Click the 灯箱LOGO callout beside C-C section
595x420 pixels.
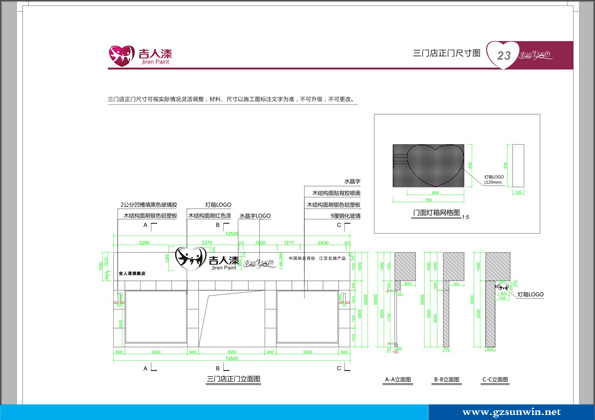click(530, 294)
